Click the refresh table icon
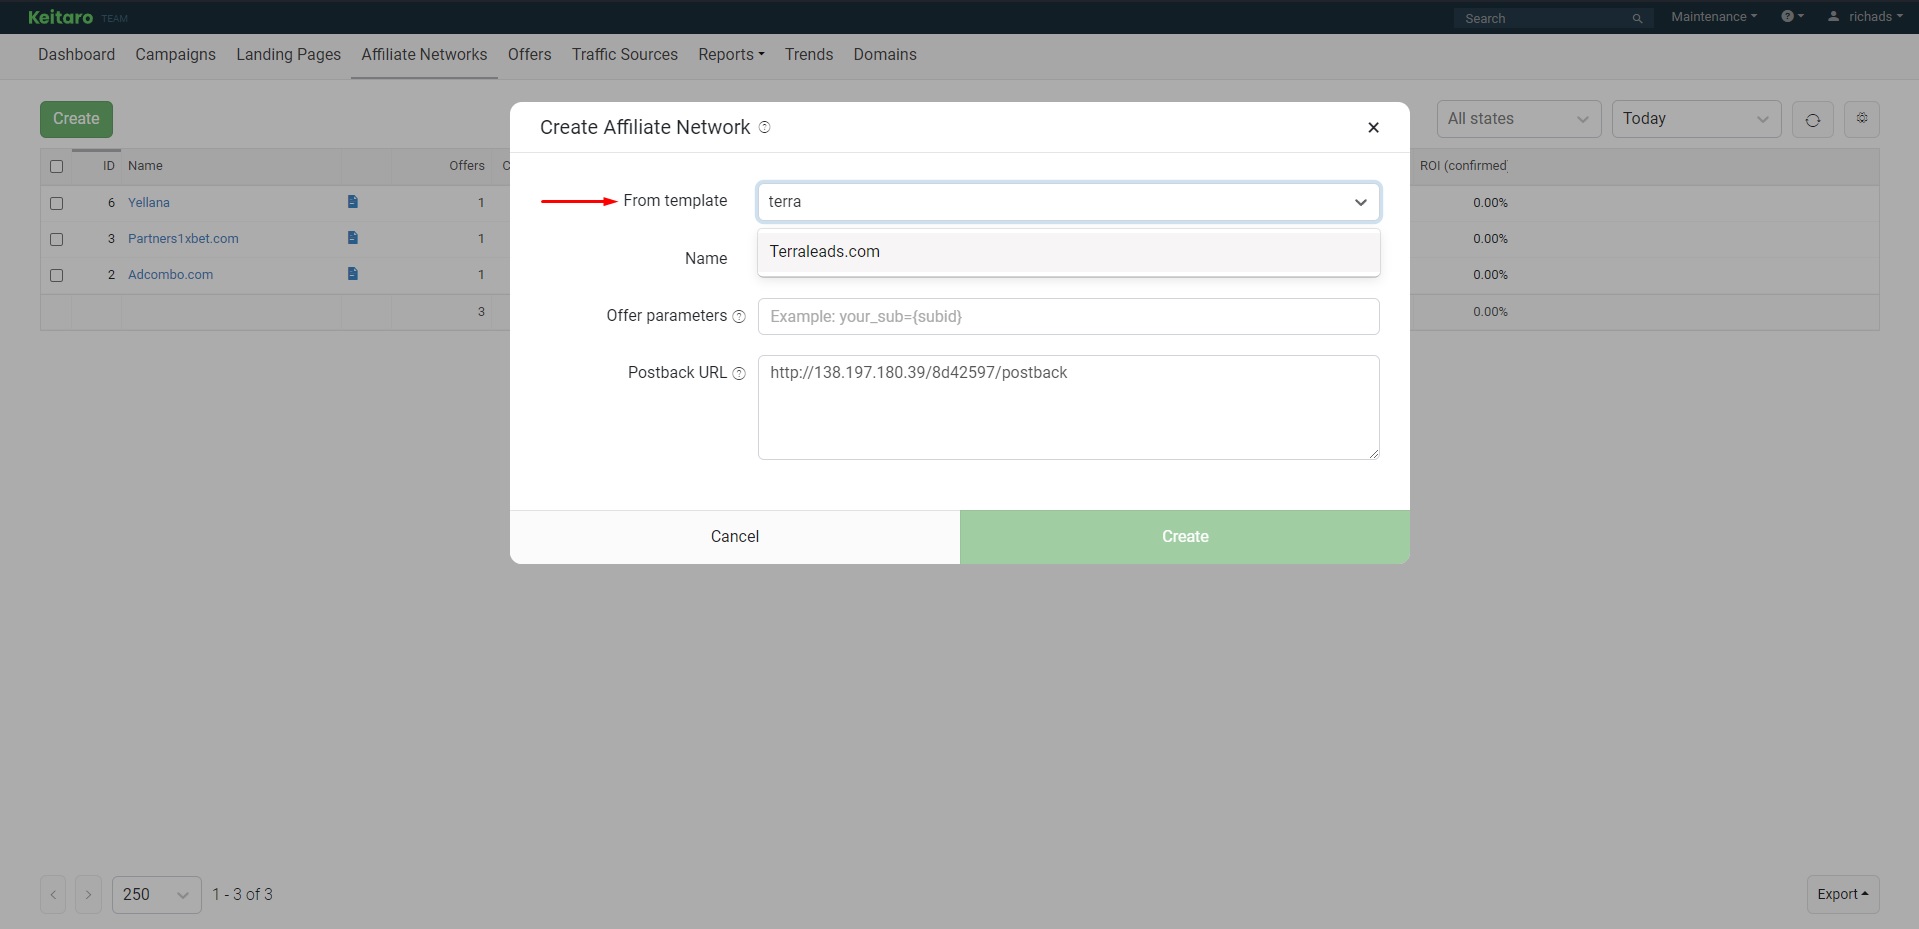Screen dimensions: 1919x929 tap(1812, 119)
